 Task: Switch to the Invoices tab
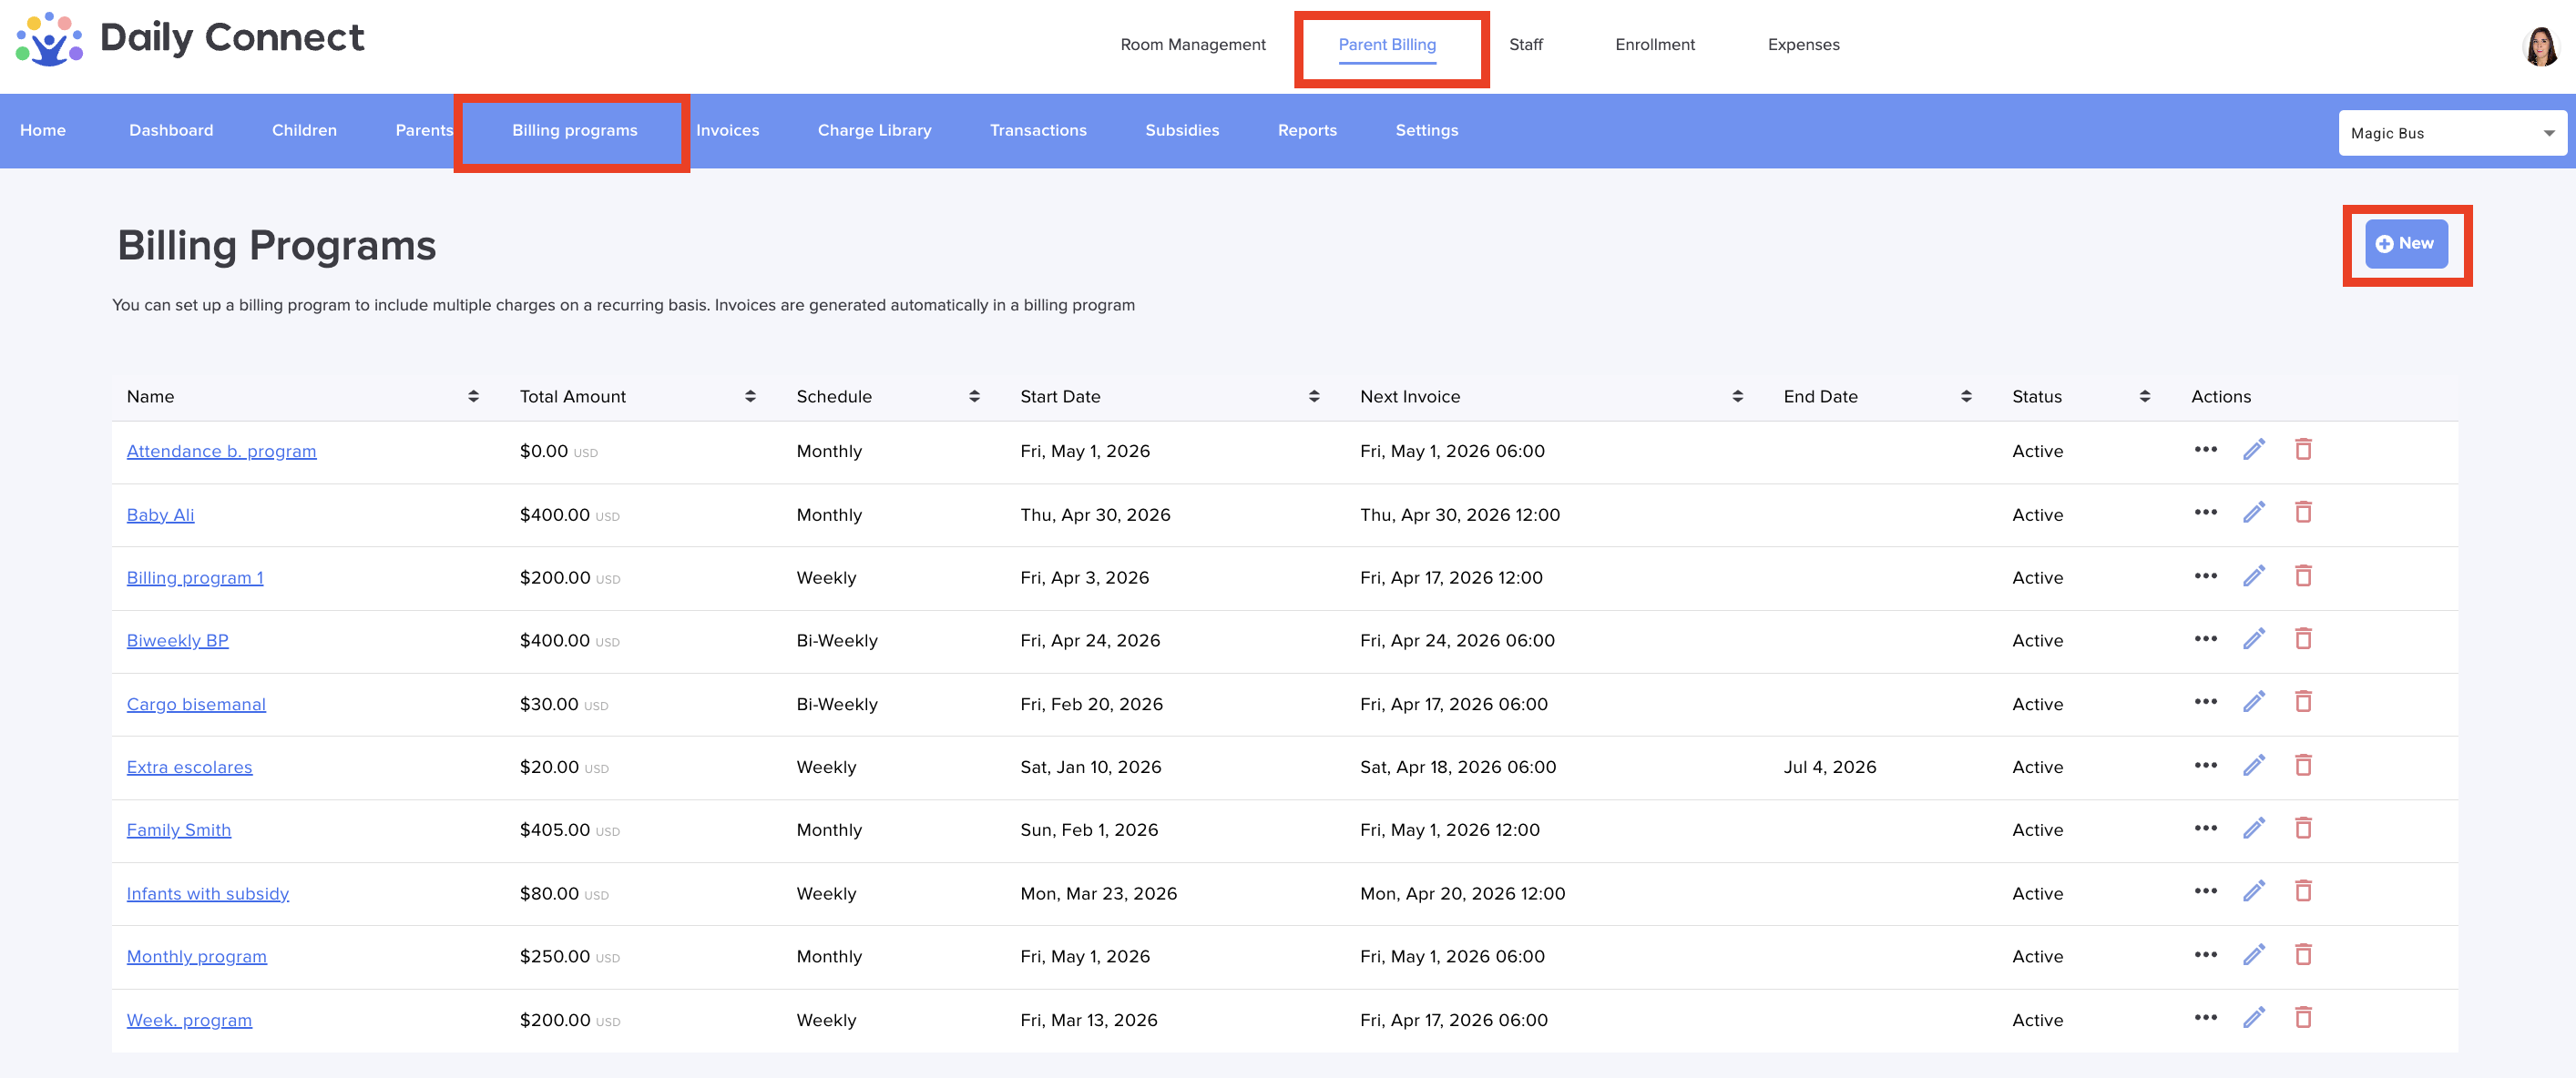coord(727,131)
